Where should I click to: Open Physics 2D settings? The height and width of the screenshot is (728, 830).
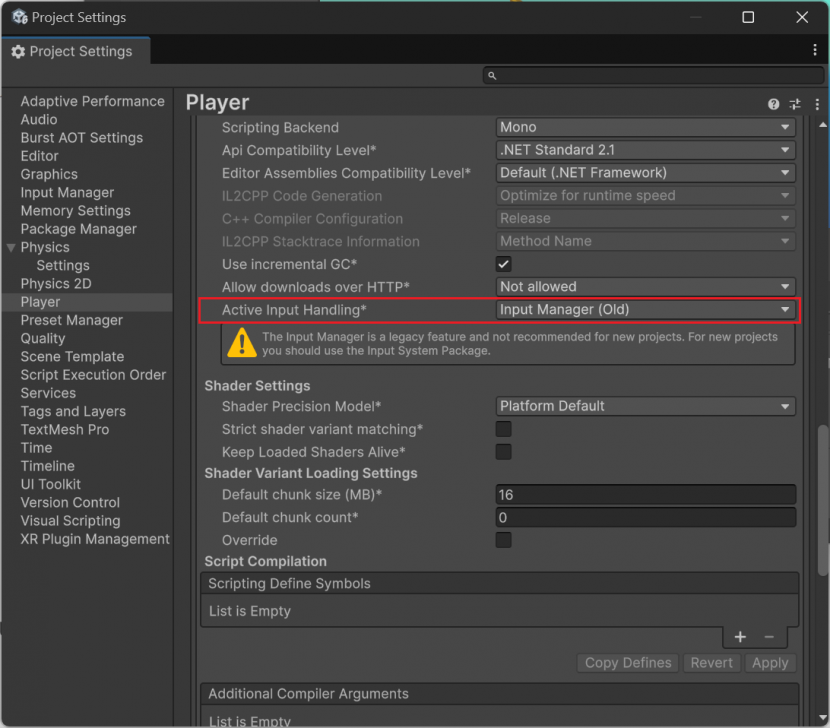pyautogui.click(x=56, y=284)
